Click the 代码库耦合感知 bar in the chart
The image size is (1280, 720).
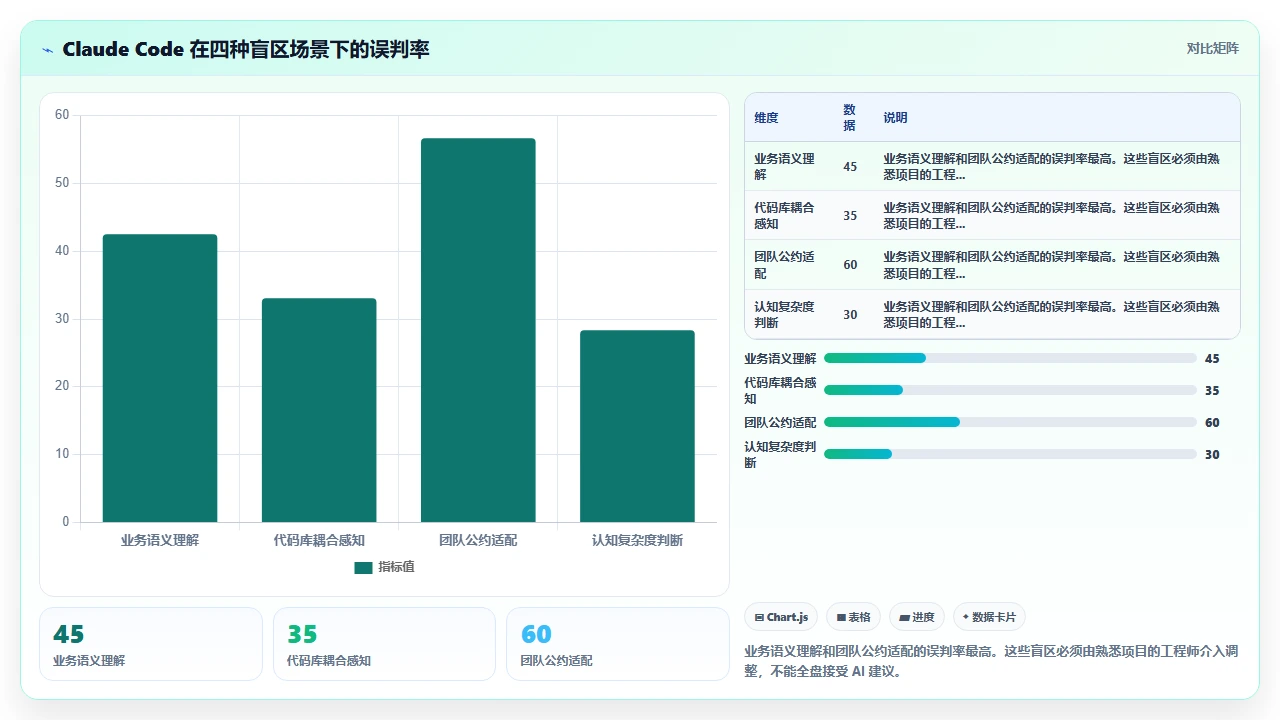click(x=319, y=410)
